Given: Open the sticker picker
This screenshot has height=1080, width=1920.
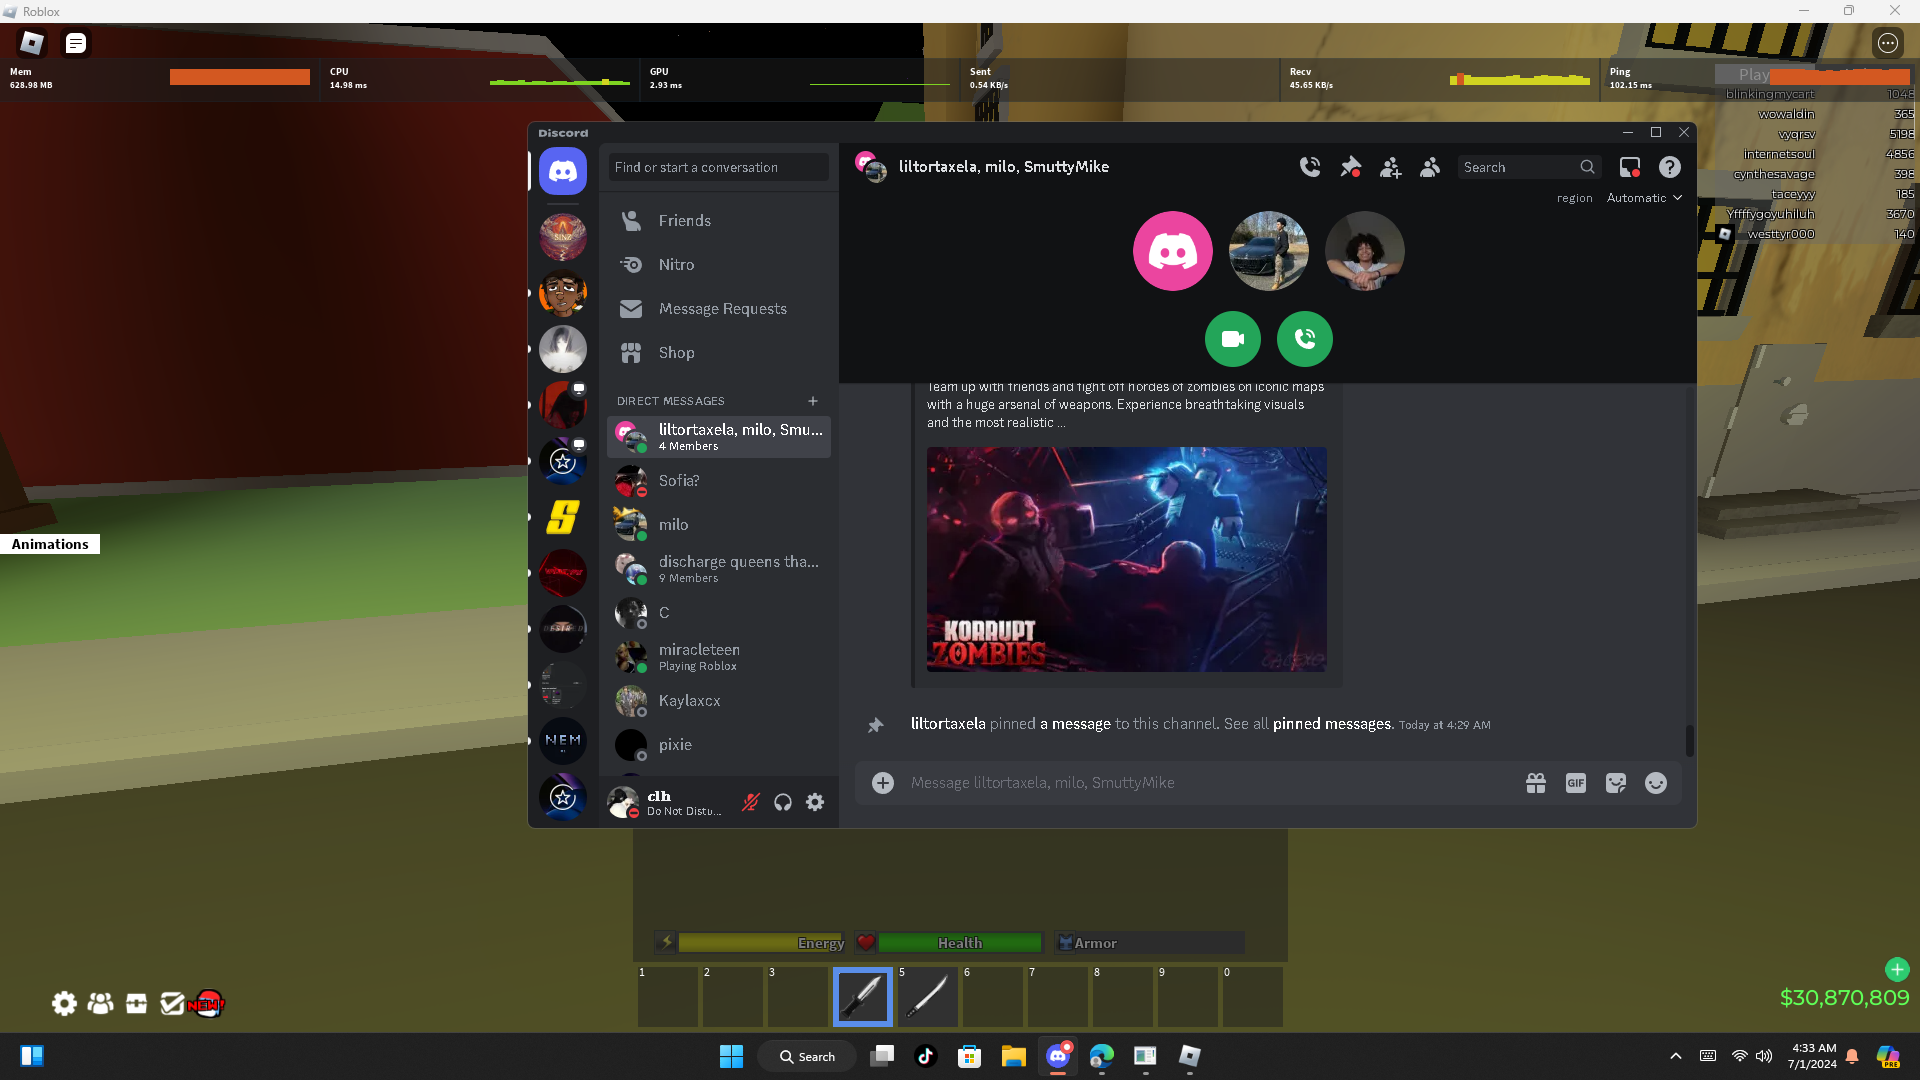Looking at the screenshot, I should (1616, 783).
